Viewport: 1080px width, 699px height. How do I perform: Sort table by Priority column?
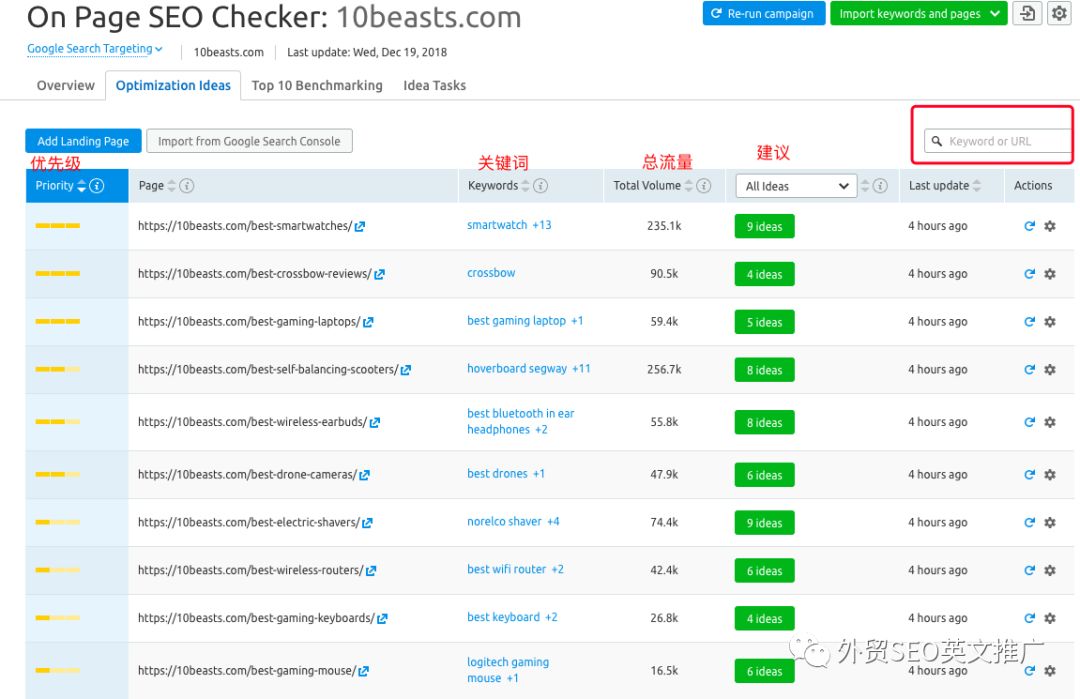pos(81,186)
